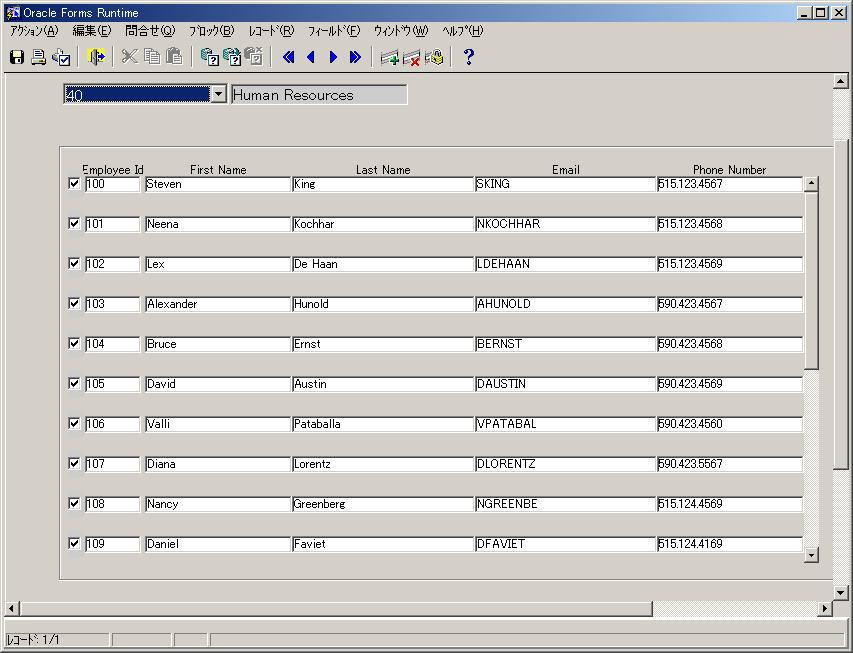Uncheck the checkbox for Valli Pataballa
Image resolution: width=853 pixels, height=653 pixels.
[x=75, y=423]
